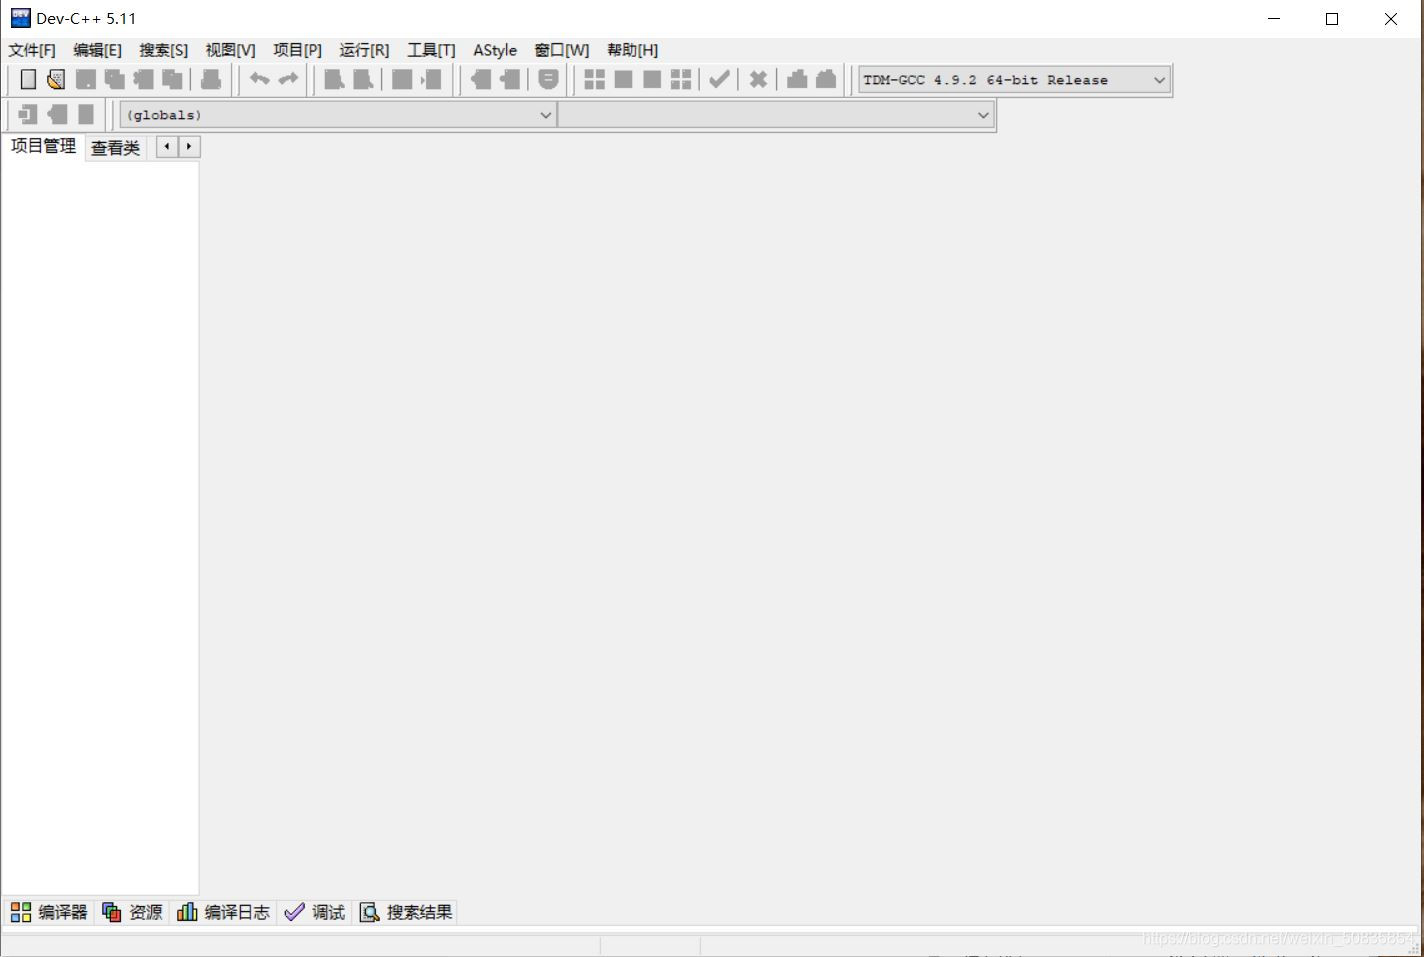Switch to the 项目管理 tab

coord(43,146)
